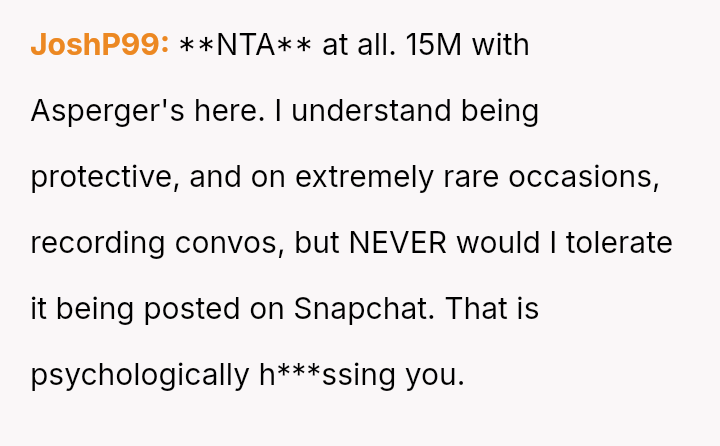Click the capitalized word "NEVER"
720x446 pixels.
(x=400, y=243)
